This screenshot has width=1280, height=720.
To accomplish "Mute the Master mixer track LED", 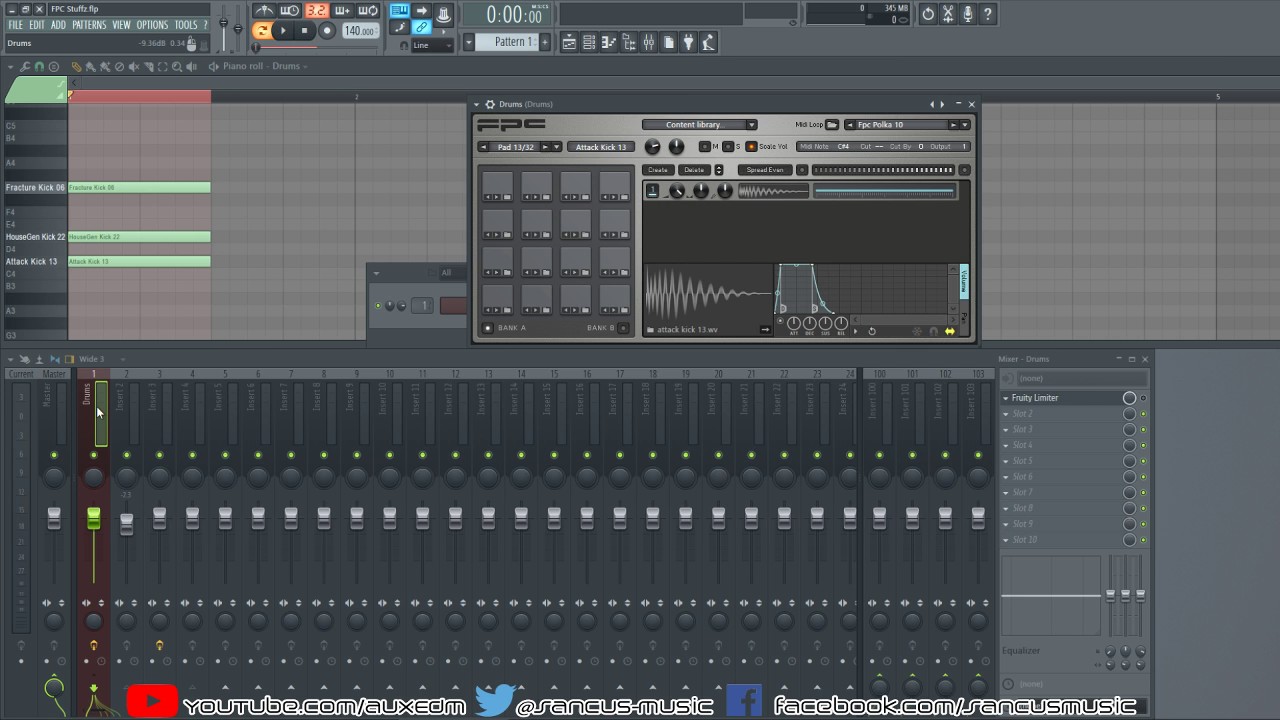I will (54, 455).
